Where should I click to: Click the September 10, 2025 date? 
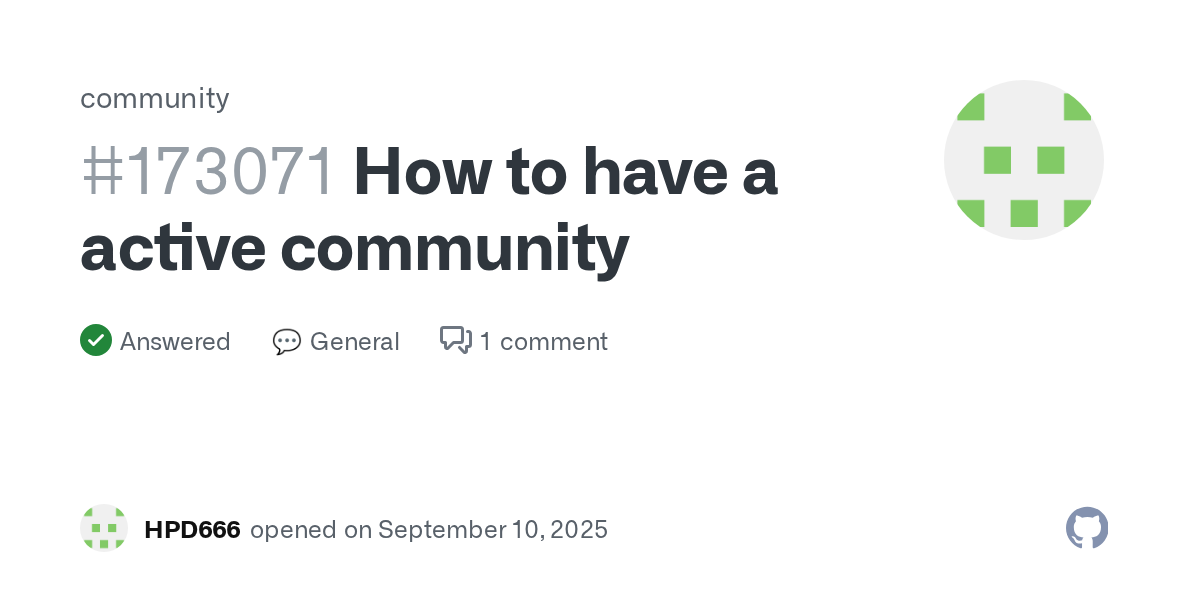point(493,530)
